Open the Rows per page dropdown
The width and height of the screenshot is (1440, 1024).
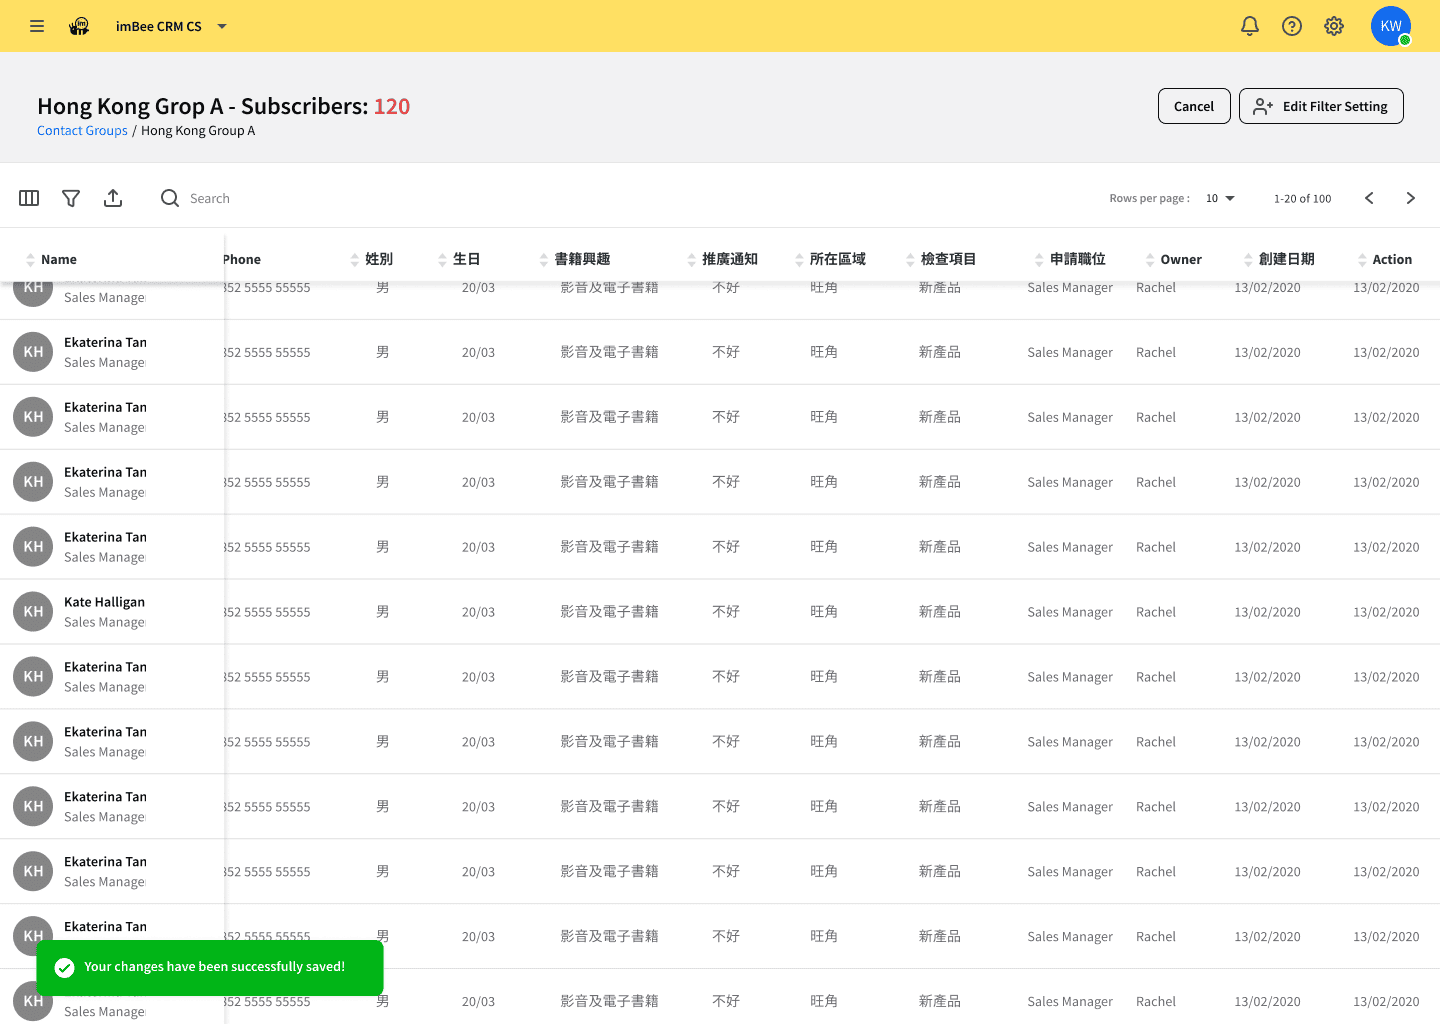1220,198
